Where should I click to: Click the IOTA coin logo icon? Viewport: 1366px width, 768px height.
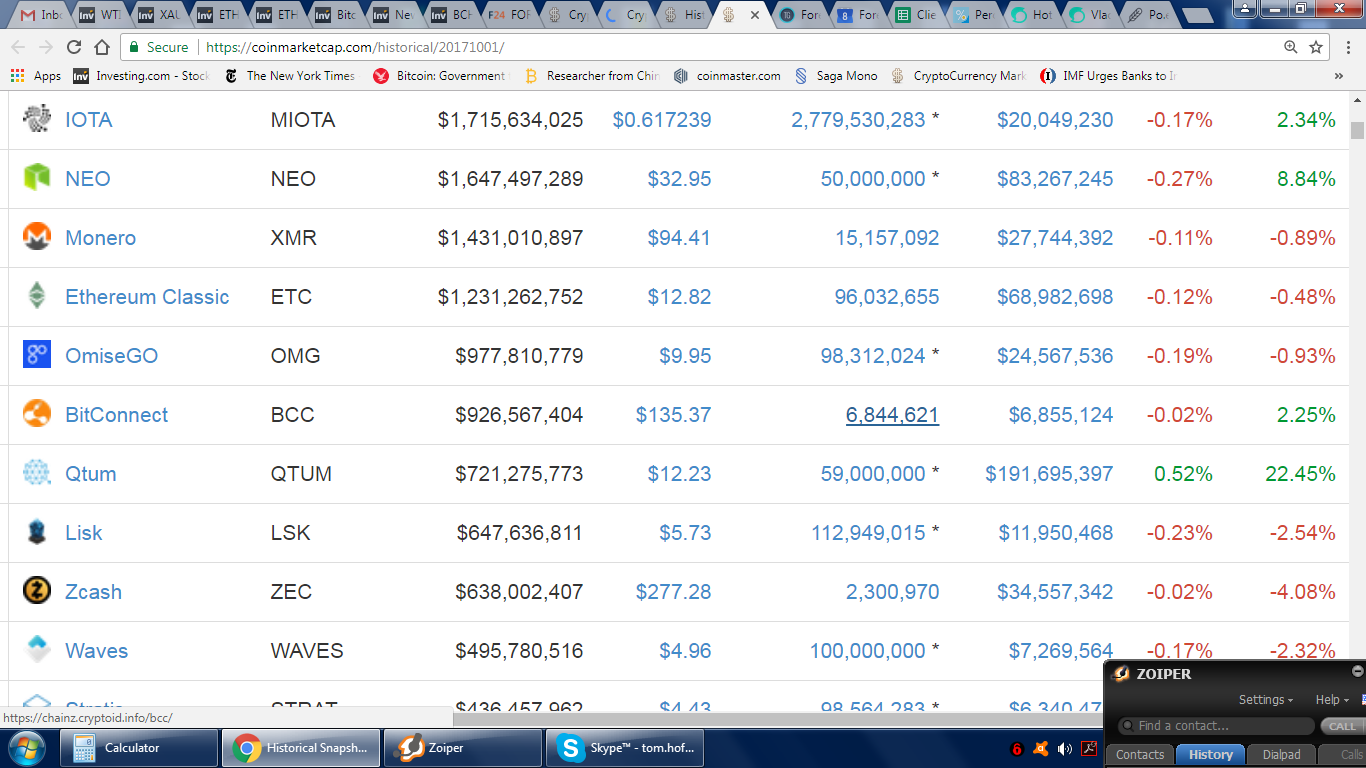[37, 119]
